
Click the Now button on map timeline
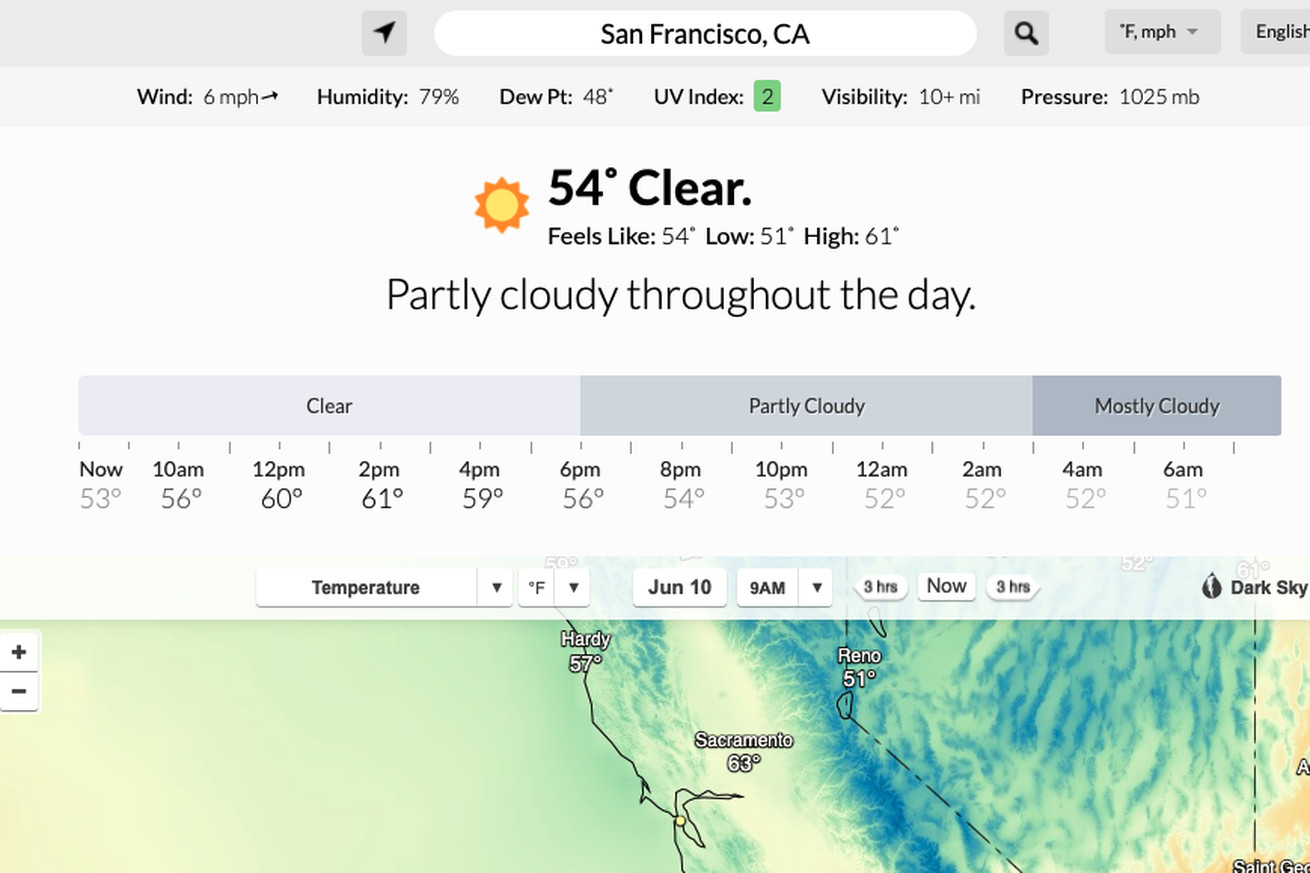coord(946,586)
